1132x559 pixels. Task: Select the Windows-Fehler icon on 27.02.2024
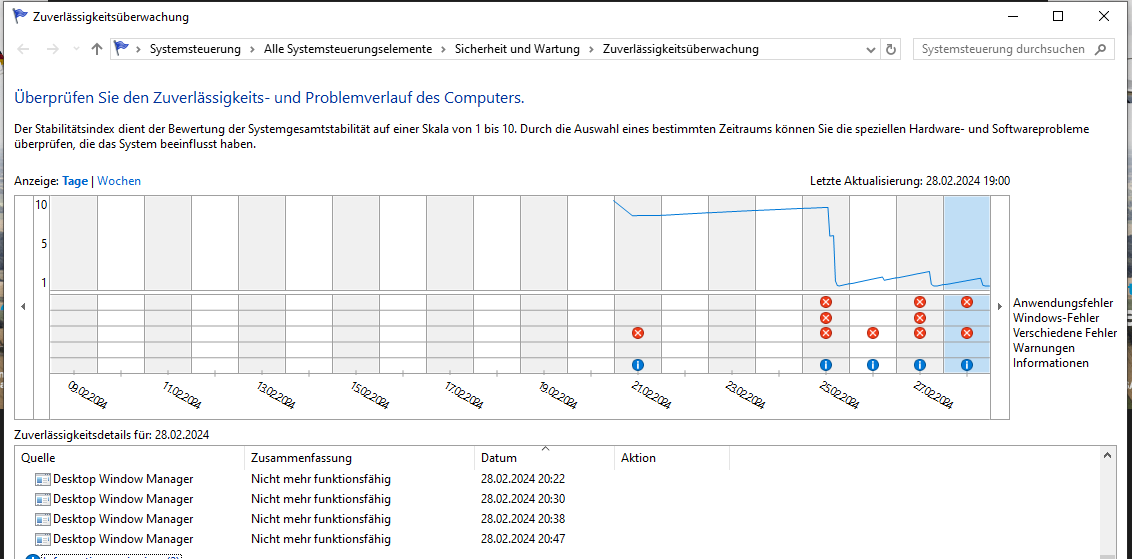point(920,318)
